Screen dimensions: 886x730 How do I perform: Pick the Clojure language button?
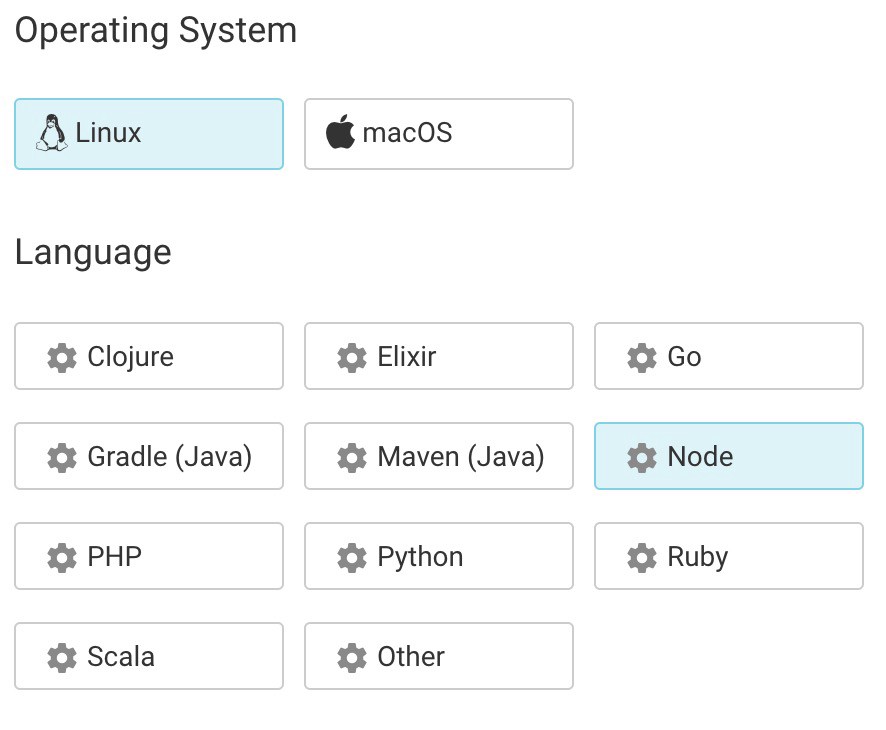(x=149, y=356)
